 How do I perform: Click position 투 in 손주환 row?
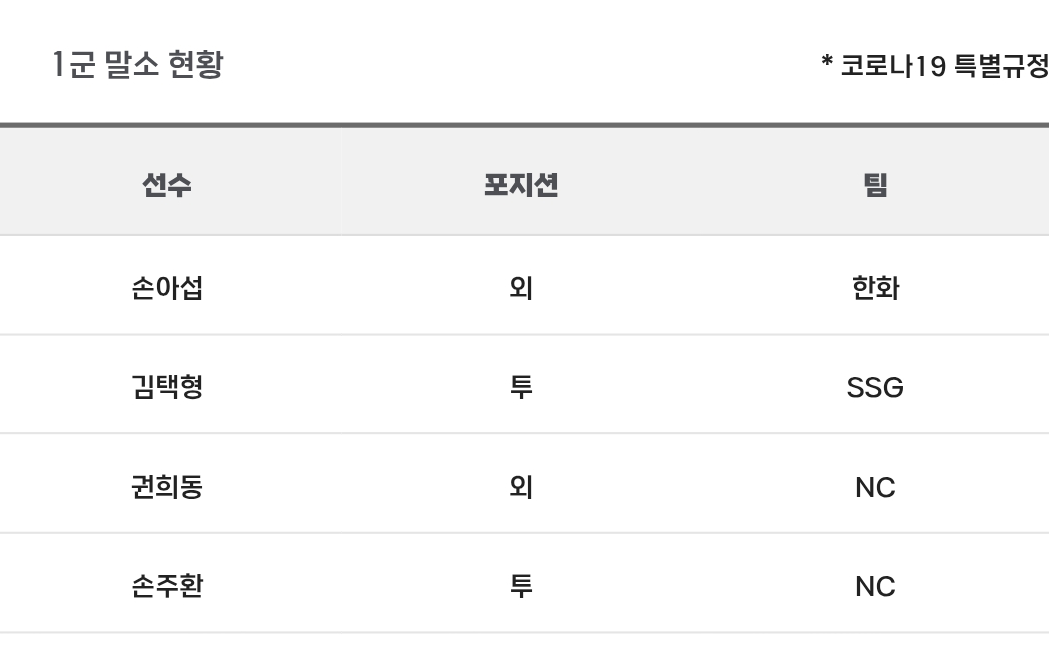520,586
